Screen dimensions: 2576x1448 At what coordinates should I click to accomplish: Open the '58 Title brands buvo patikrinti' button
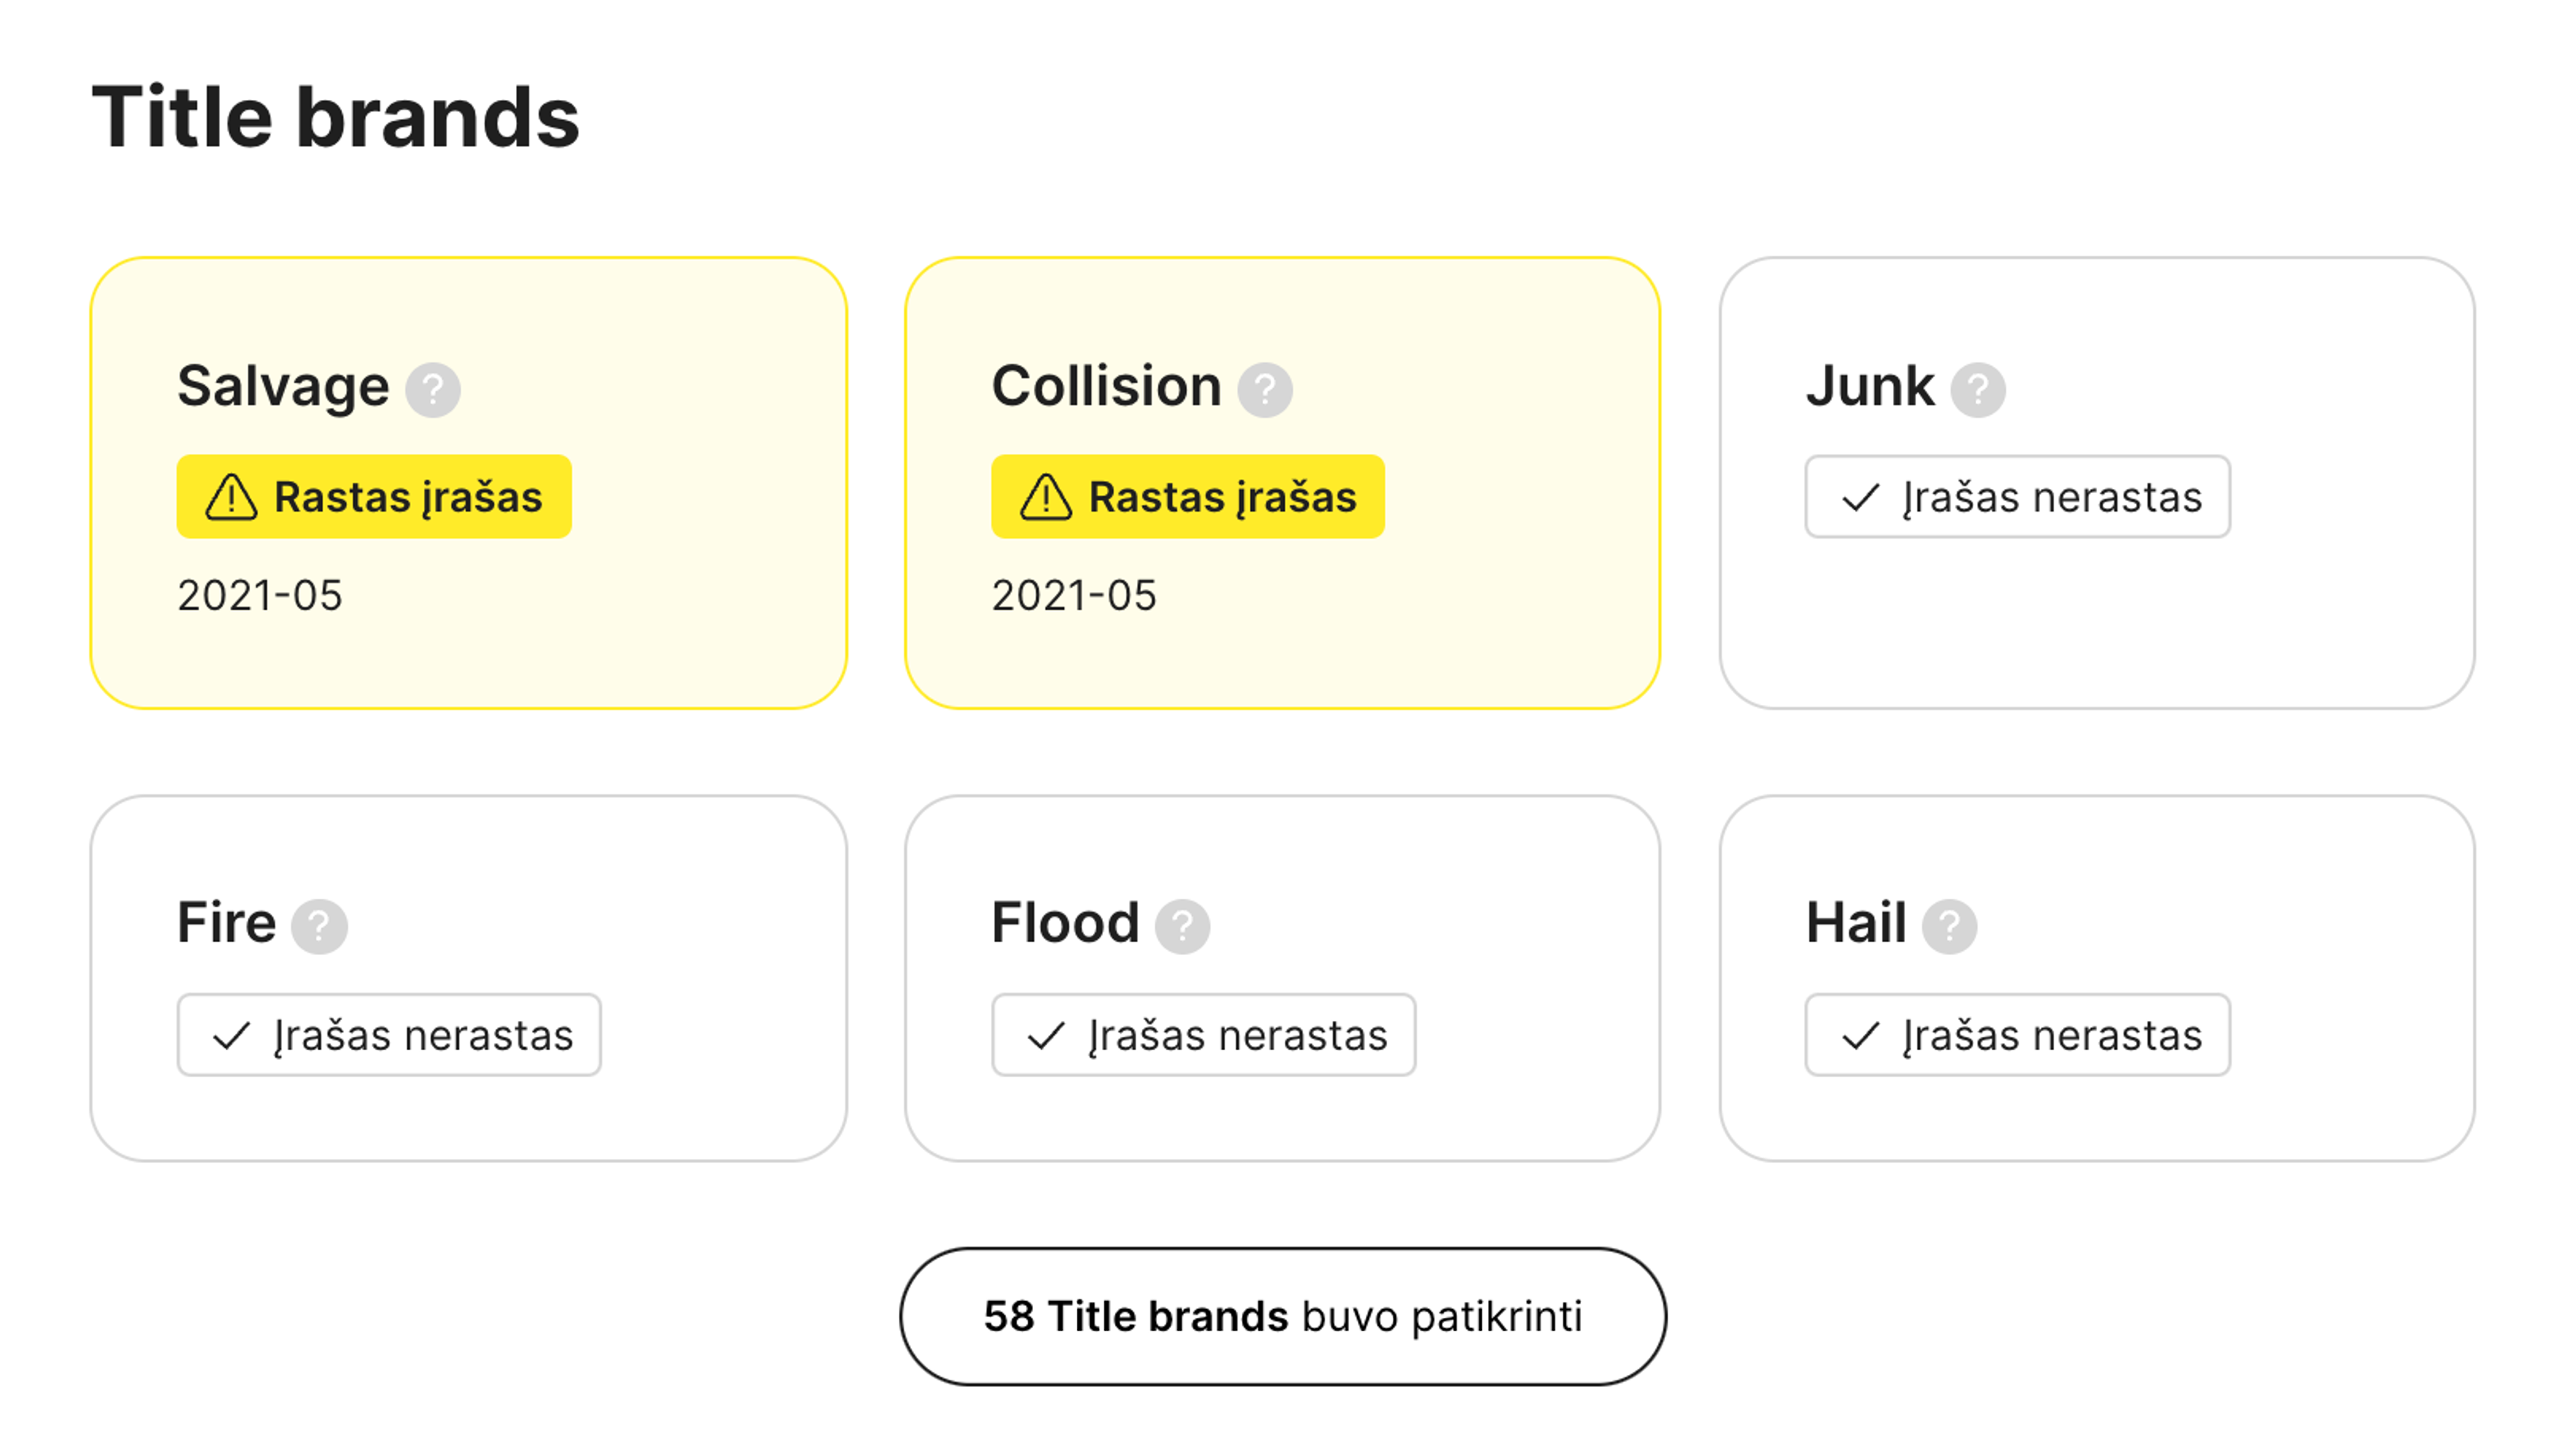click(1282, 1316)
